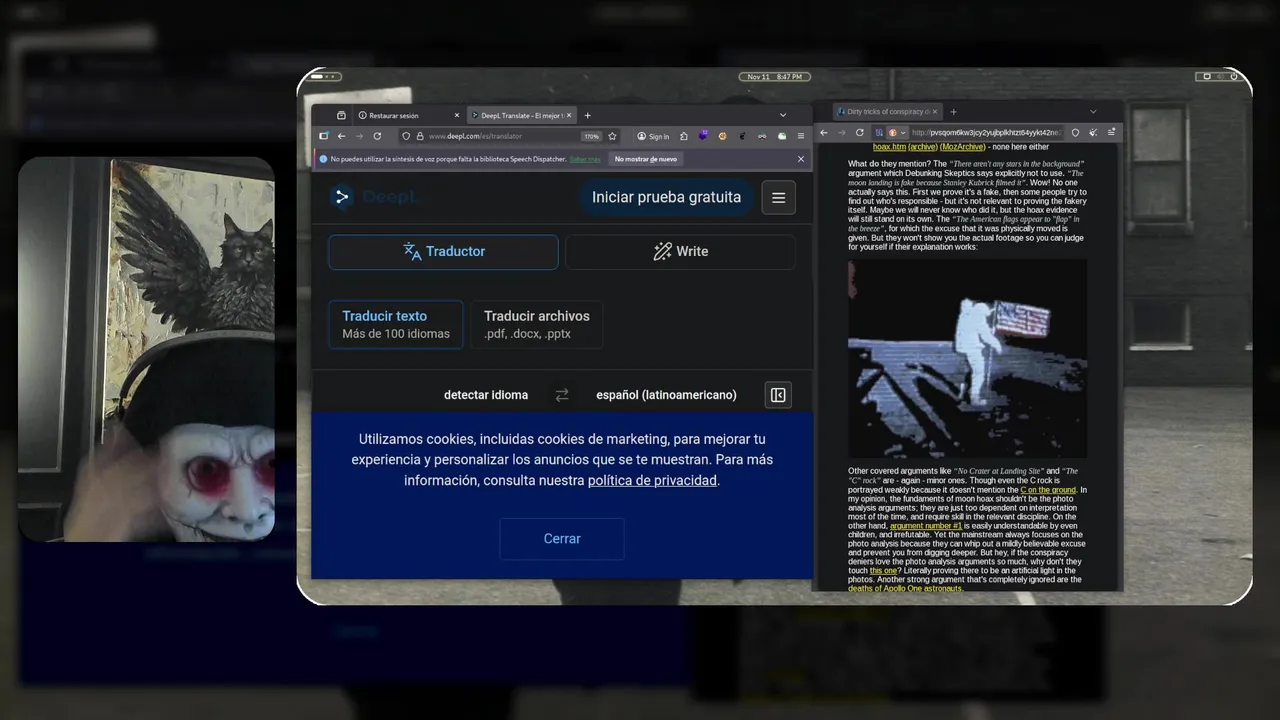Click the tracking protection shield for deepl.com
Screen dimensions: 1280x720
406,136
